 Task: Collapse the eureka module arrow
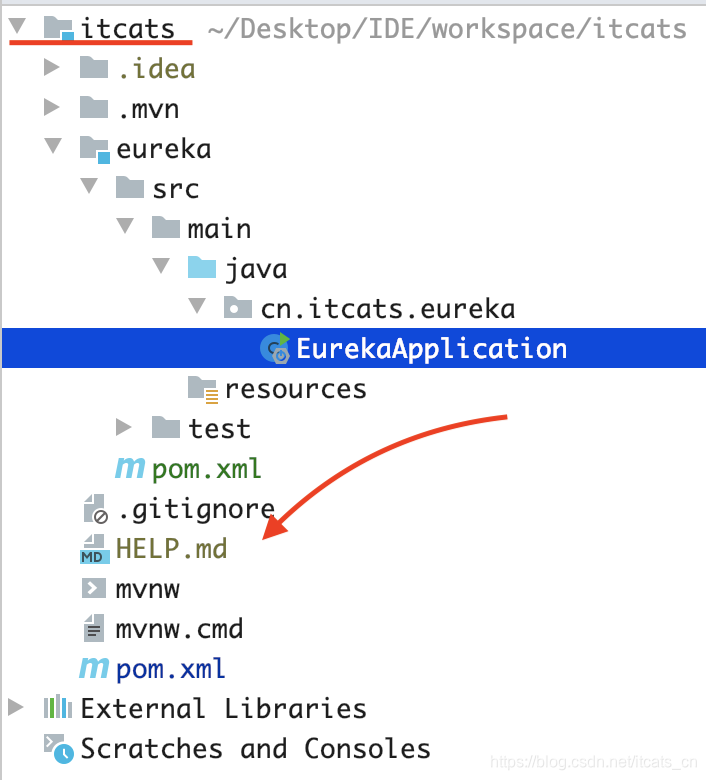(53, 146)
